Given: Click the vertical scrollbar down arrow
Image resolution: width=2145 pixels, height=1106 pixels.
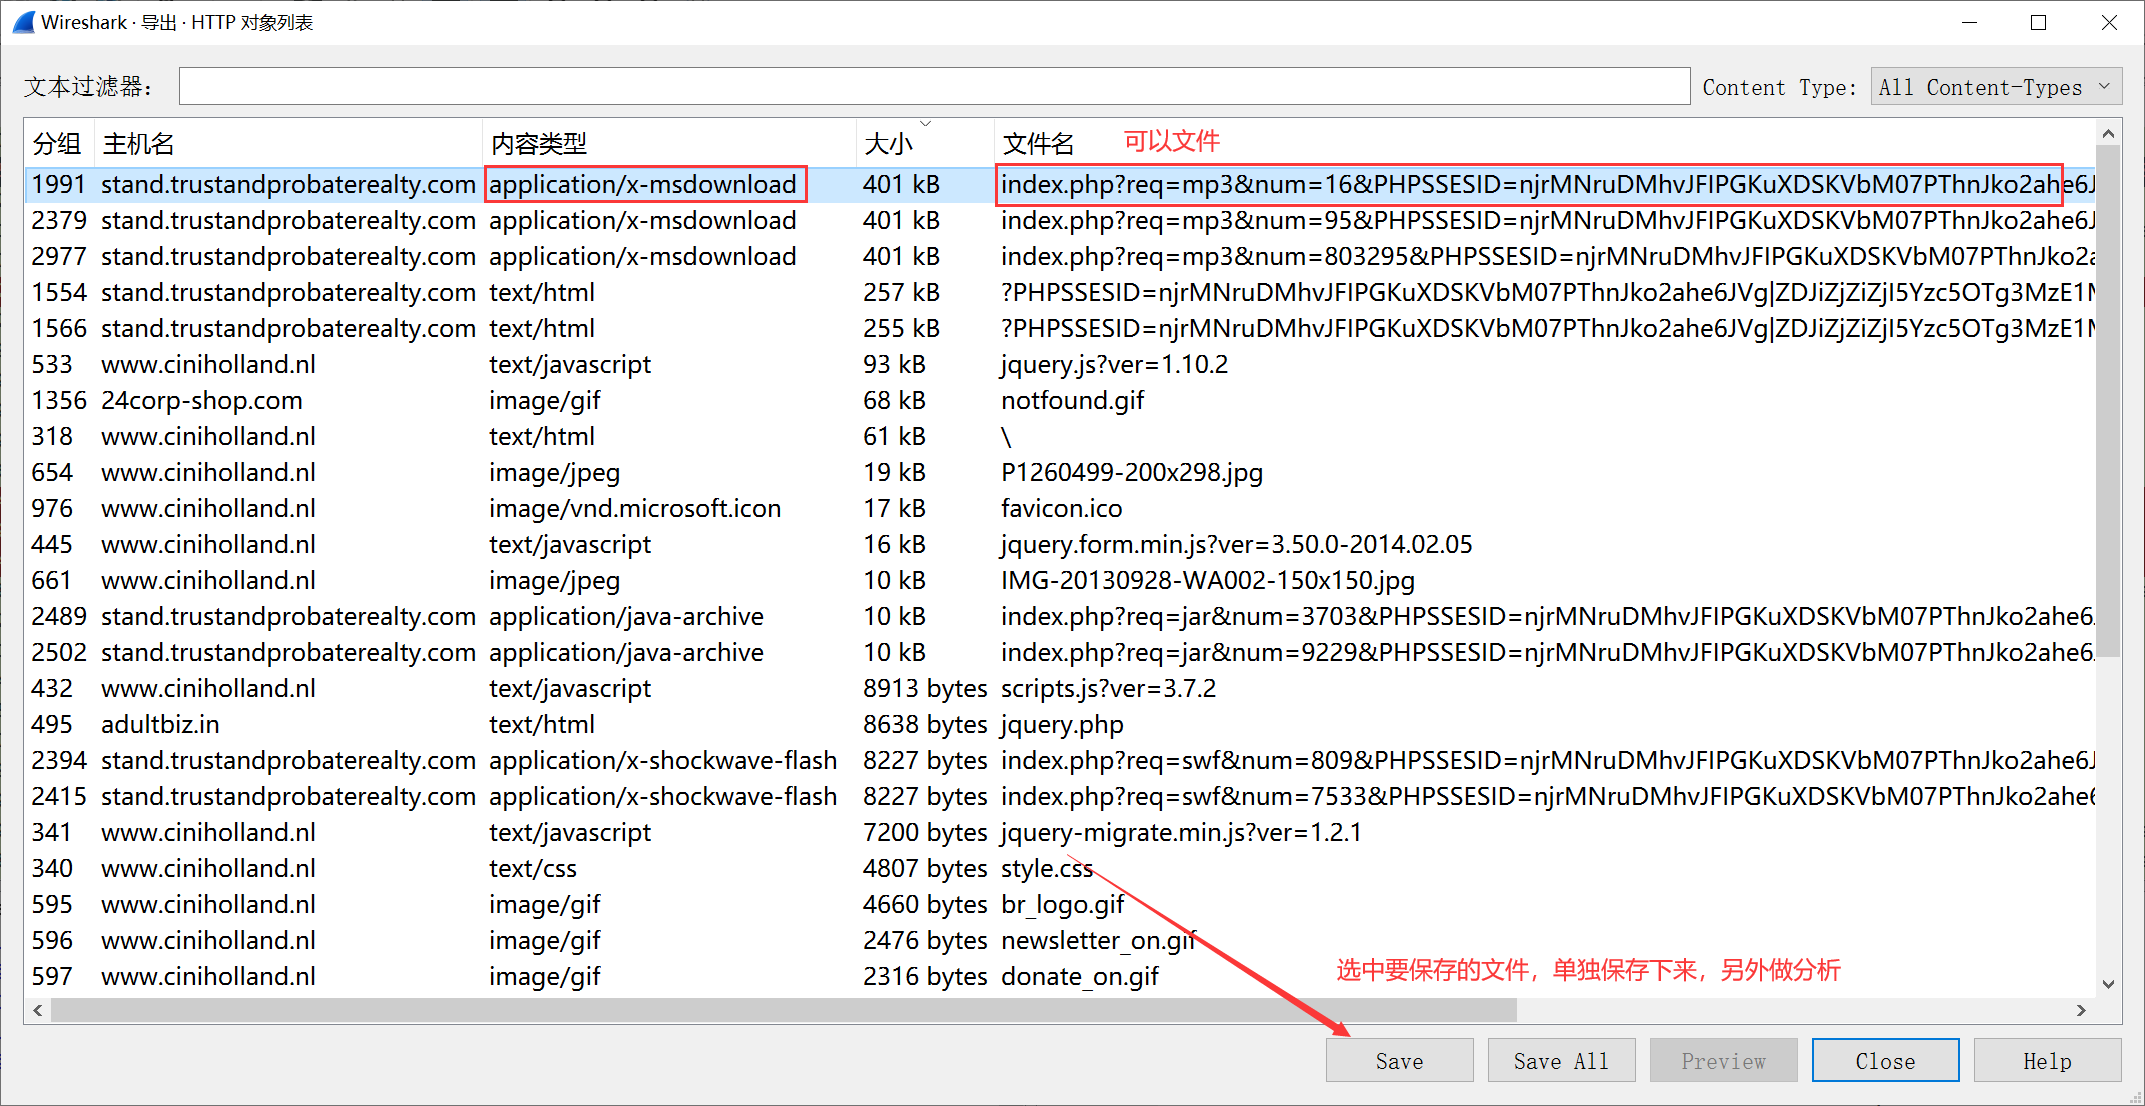Looking at the screenshot, I should (2108, 984).
